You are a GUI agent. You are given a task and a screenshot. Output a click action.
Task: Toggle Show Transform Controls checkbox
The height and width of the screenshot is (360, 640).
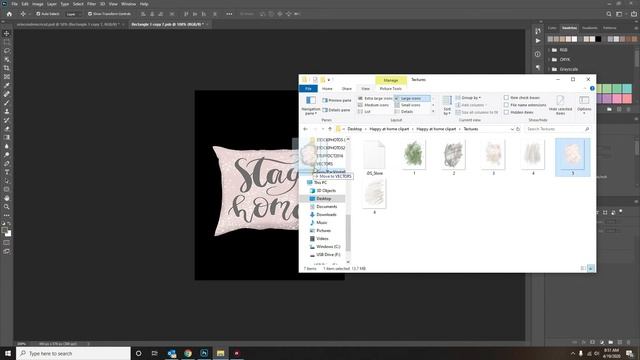90,14
